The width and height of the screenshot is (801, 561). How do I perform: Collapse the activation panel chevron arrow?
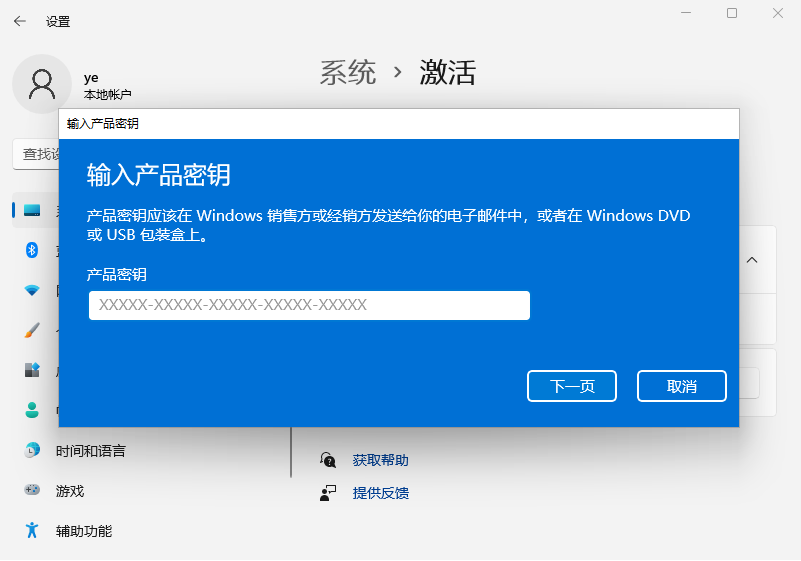click(x=752, y=260)
